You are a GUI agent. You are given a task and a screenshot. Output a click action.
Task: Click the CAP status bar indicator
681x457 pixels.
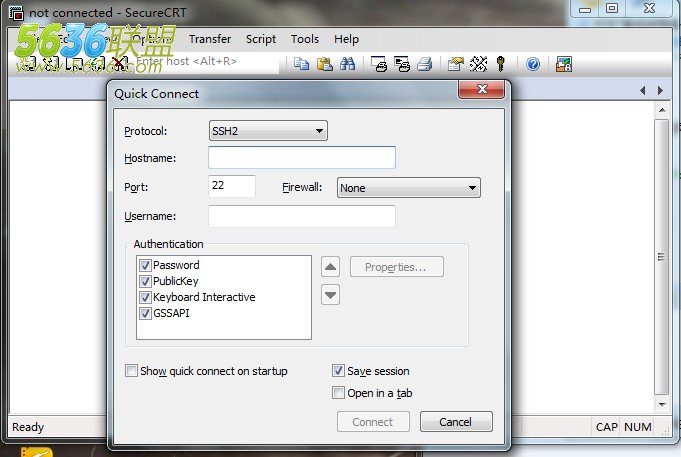(x=606, y=427)
